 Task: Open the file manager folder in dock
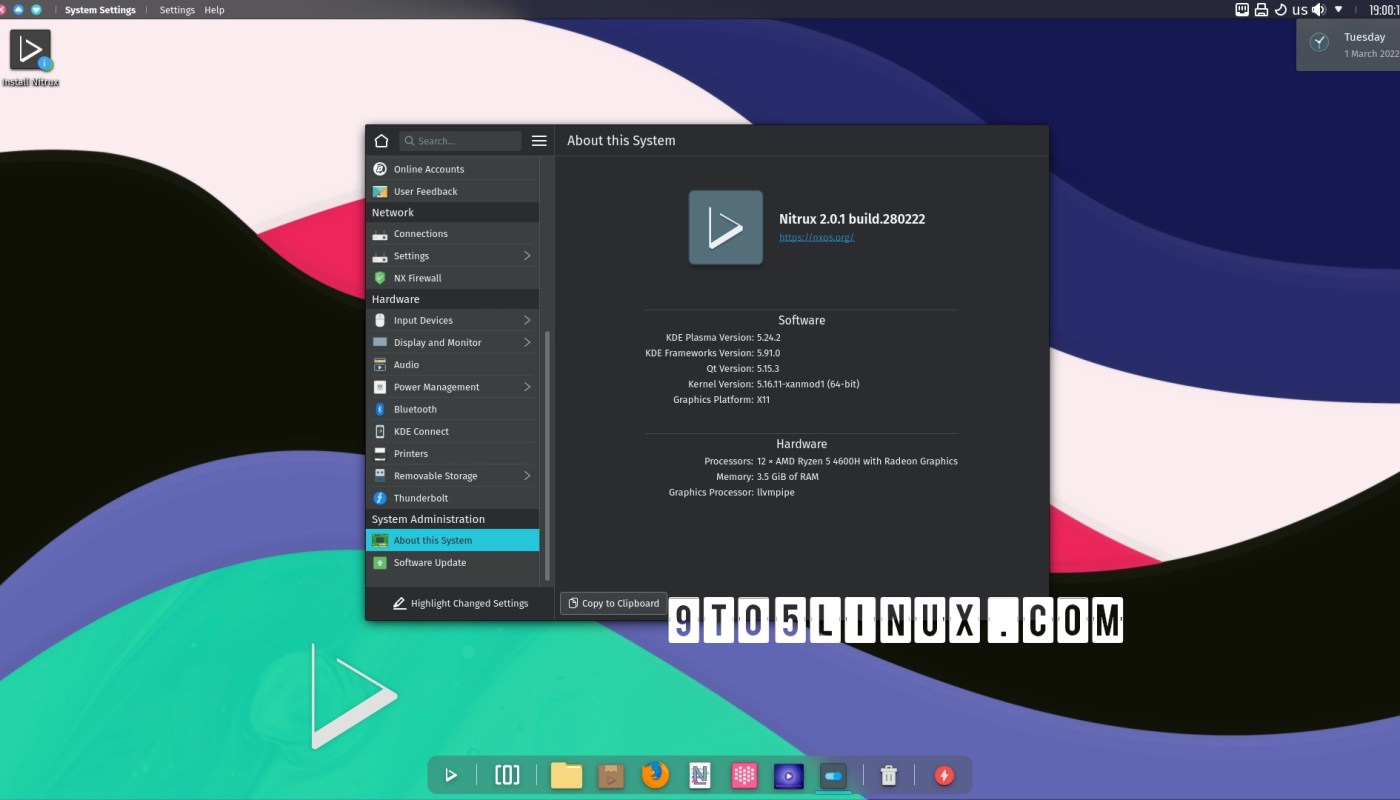pyautogui.click(x=566, y=775)
